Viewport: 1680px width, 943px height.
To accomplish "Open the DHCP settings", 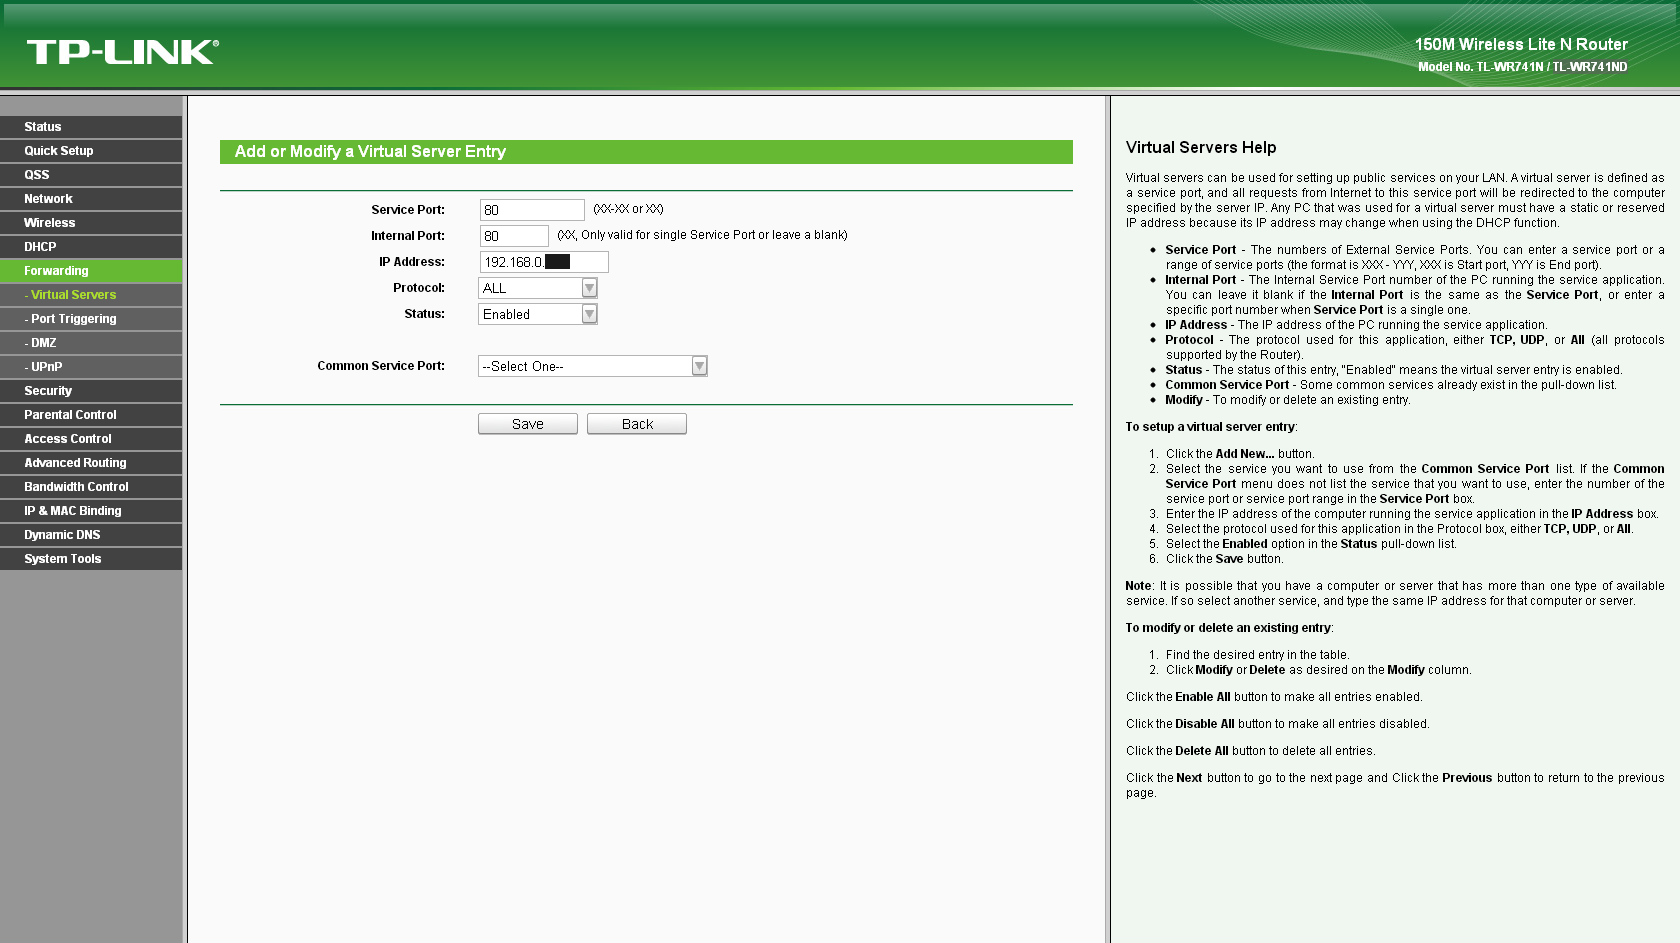I will (40, 246).
